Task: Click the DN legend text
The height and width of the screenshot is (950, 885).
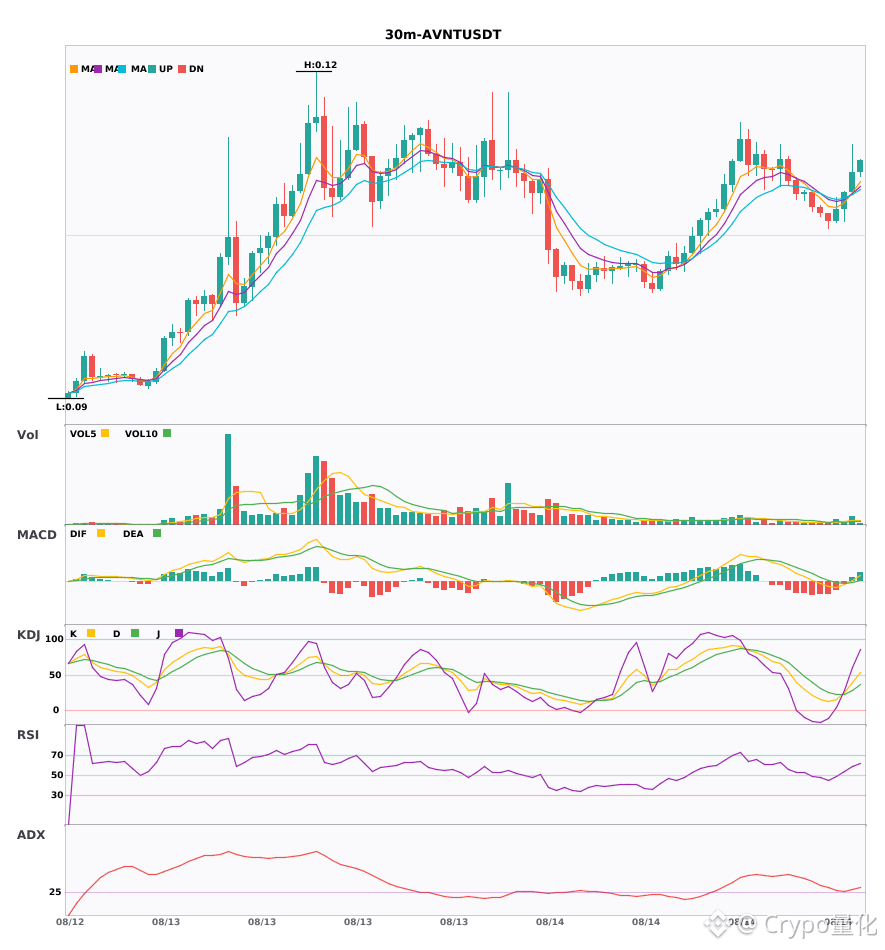Action: (196, 69)
